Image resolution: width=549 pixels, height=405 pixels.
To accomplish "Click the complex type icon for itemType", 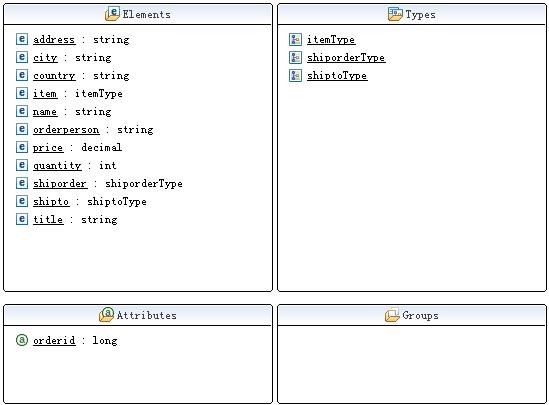I will pos(295,39).
